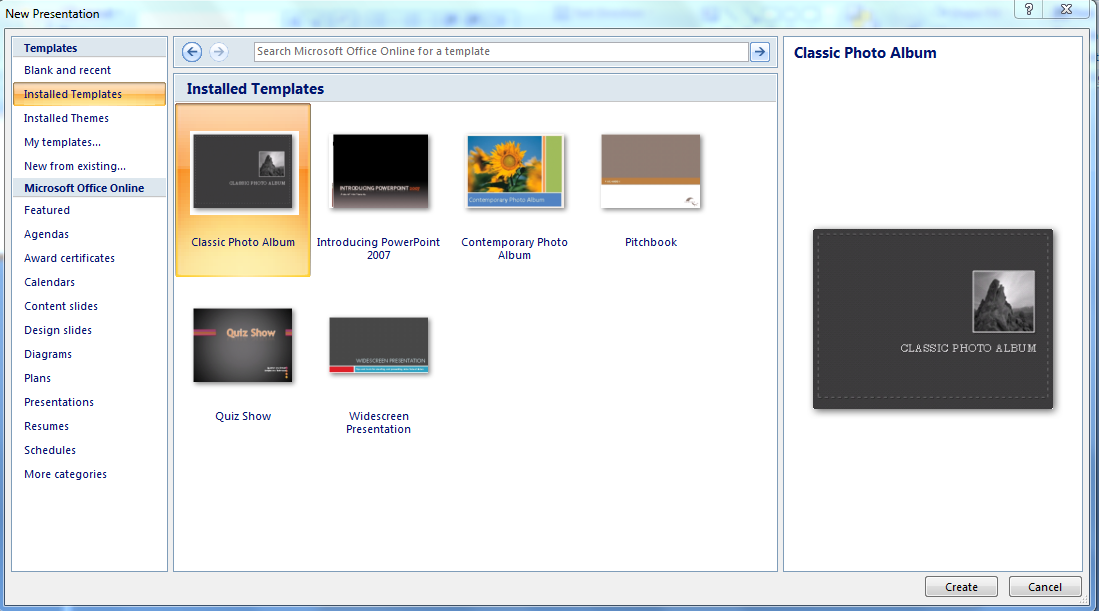
Task: Select the Classic Photo Album template thumbnail
Action: tap(243, 172)
